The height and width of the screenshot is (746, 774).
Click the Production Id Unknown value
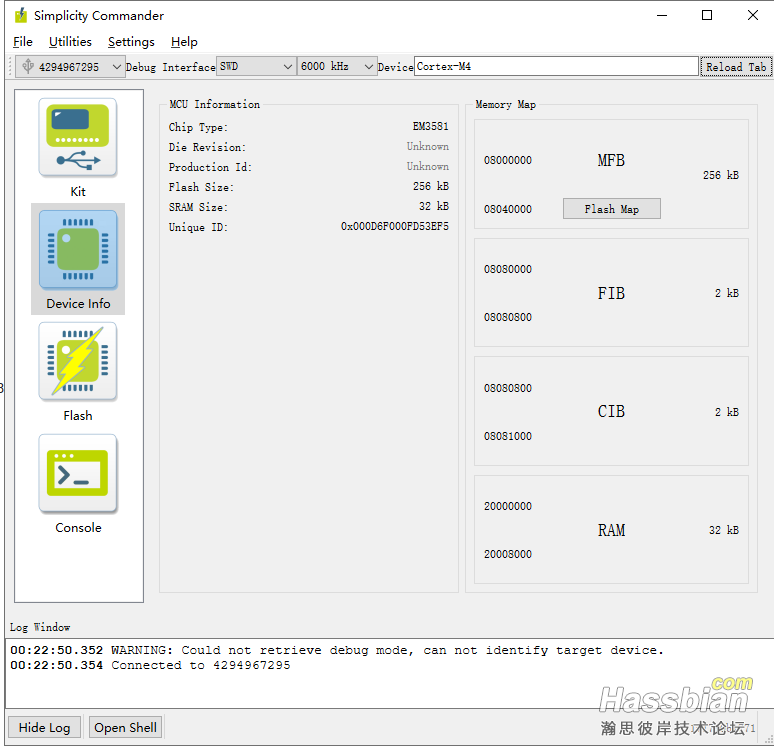[x=427, y=166]
